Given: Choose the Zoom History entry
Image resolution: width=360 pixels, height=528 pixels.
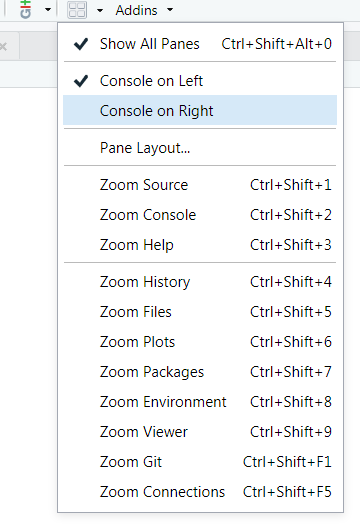Looking at the screenshot, I should click(200, 282).
